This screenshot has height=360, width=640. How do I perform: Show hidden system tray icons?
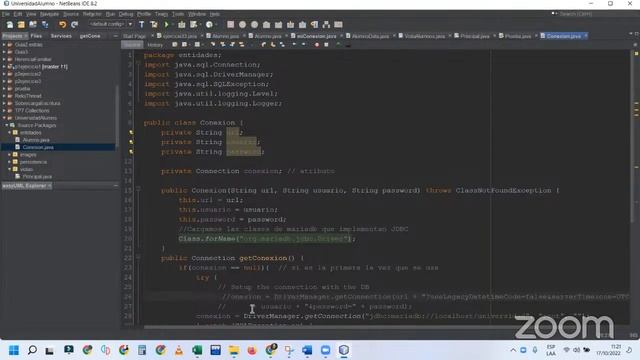pos(513,350)
